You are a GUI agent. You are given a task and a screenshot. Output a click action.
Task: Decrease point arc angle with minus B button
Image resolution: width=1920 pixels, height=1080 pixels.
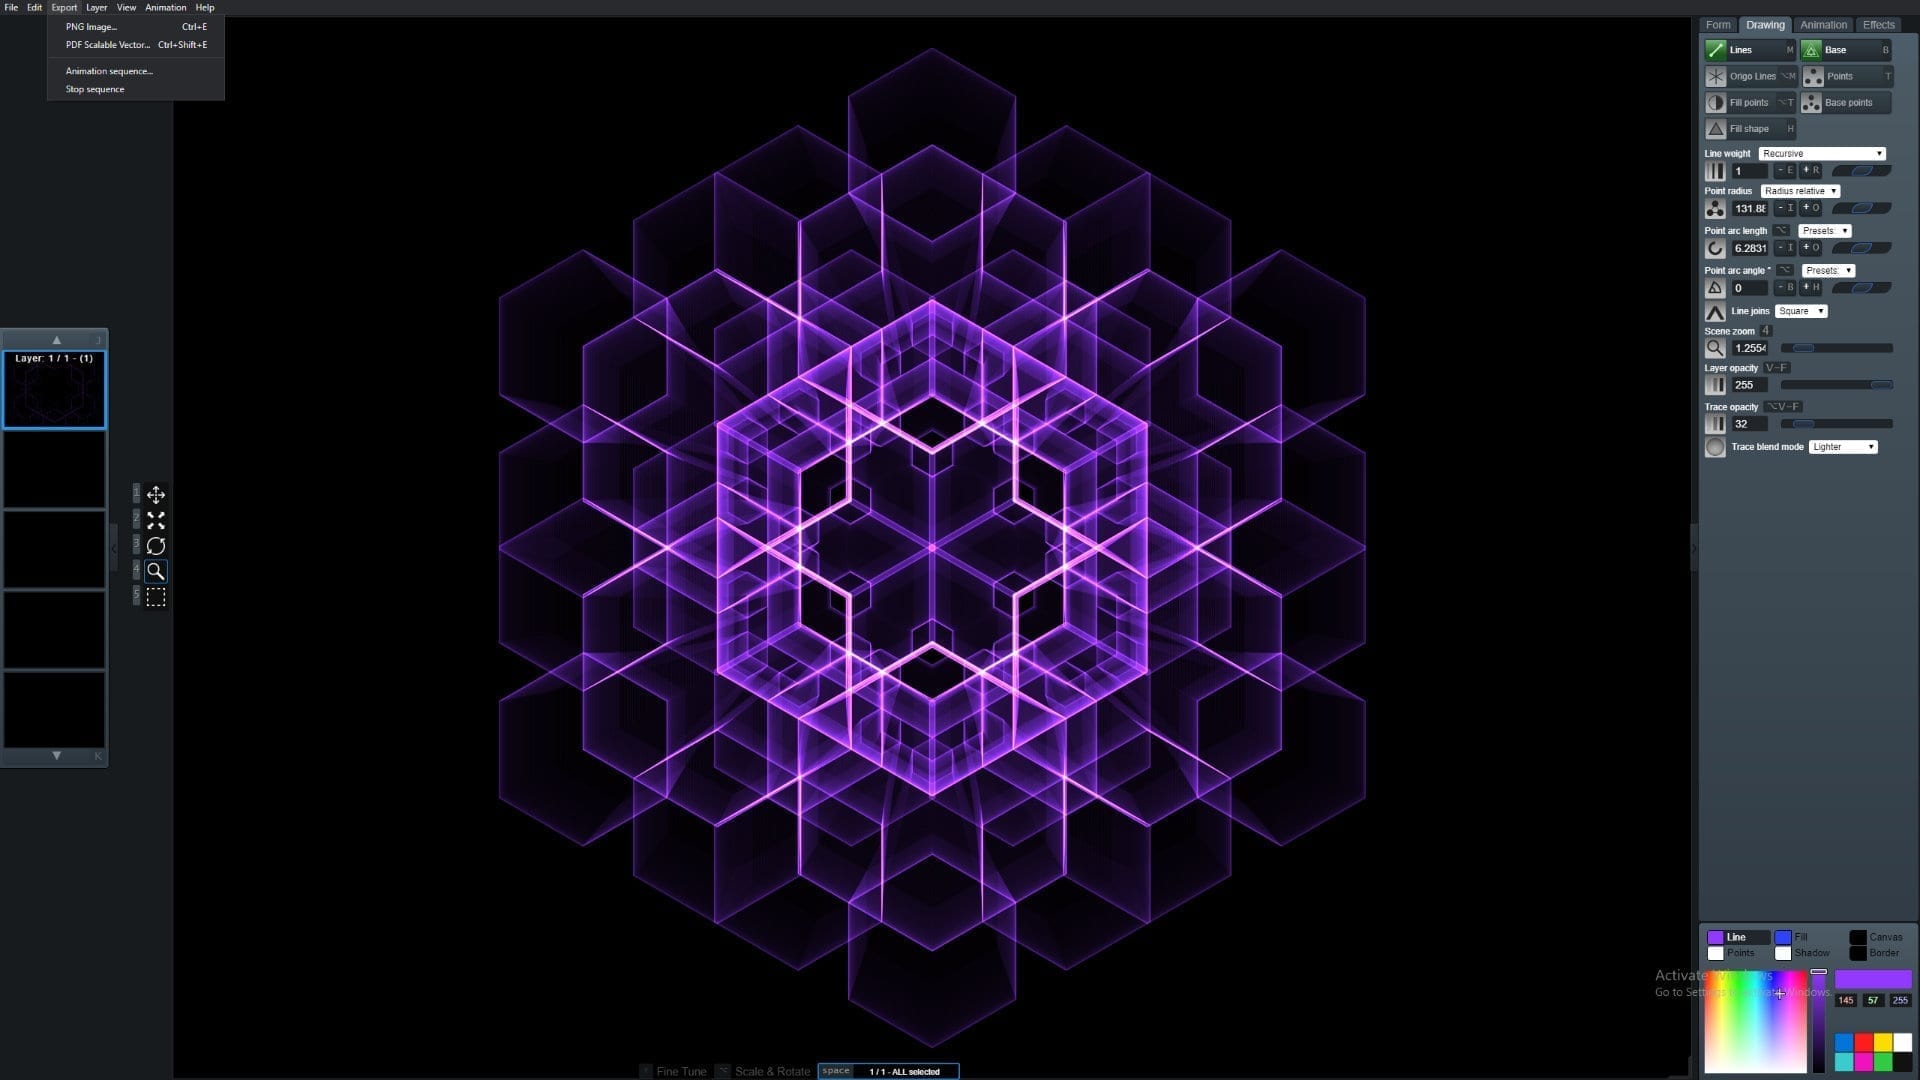(1785, 288)
